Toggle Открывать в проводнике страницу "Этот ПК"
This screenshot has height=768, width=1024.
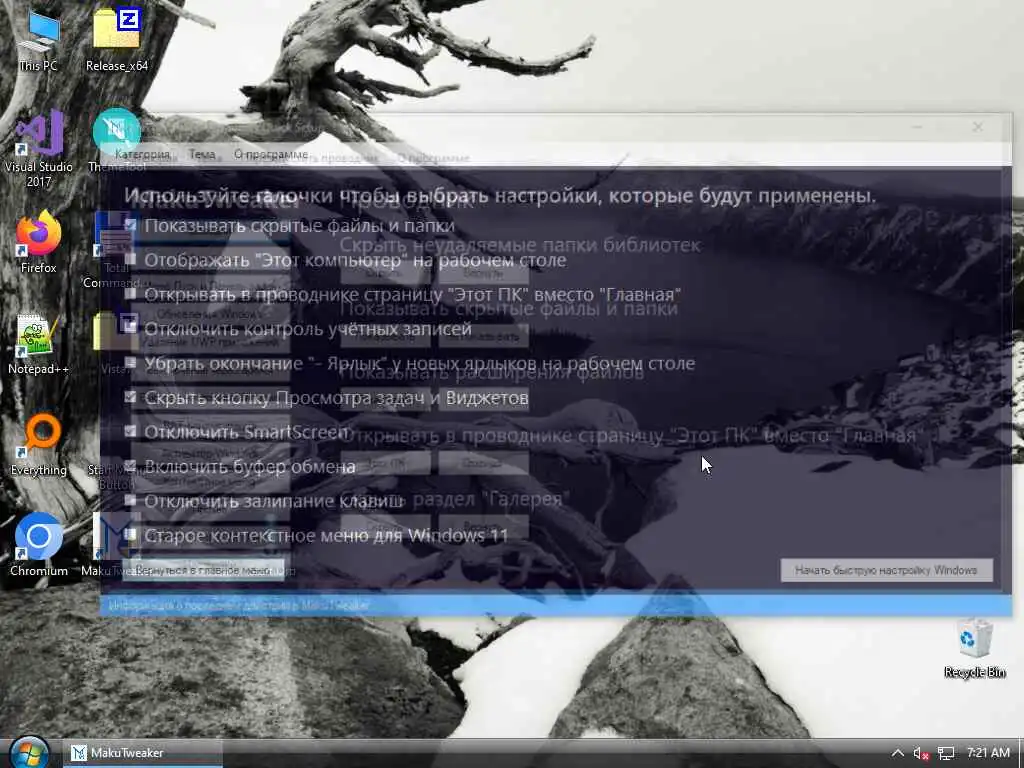pos(131,294)
